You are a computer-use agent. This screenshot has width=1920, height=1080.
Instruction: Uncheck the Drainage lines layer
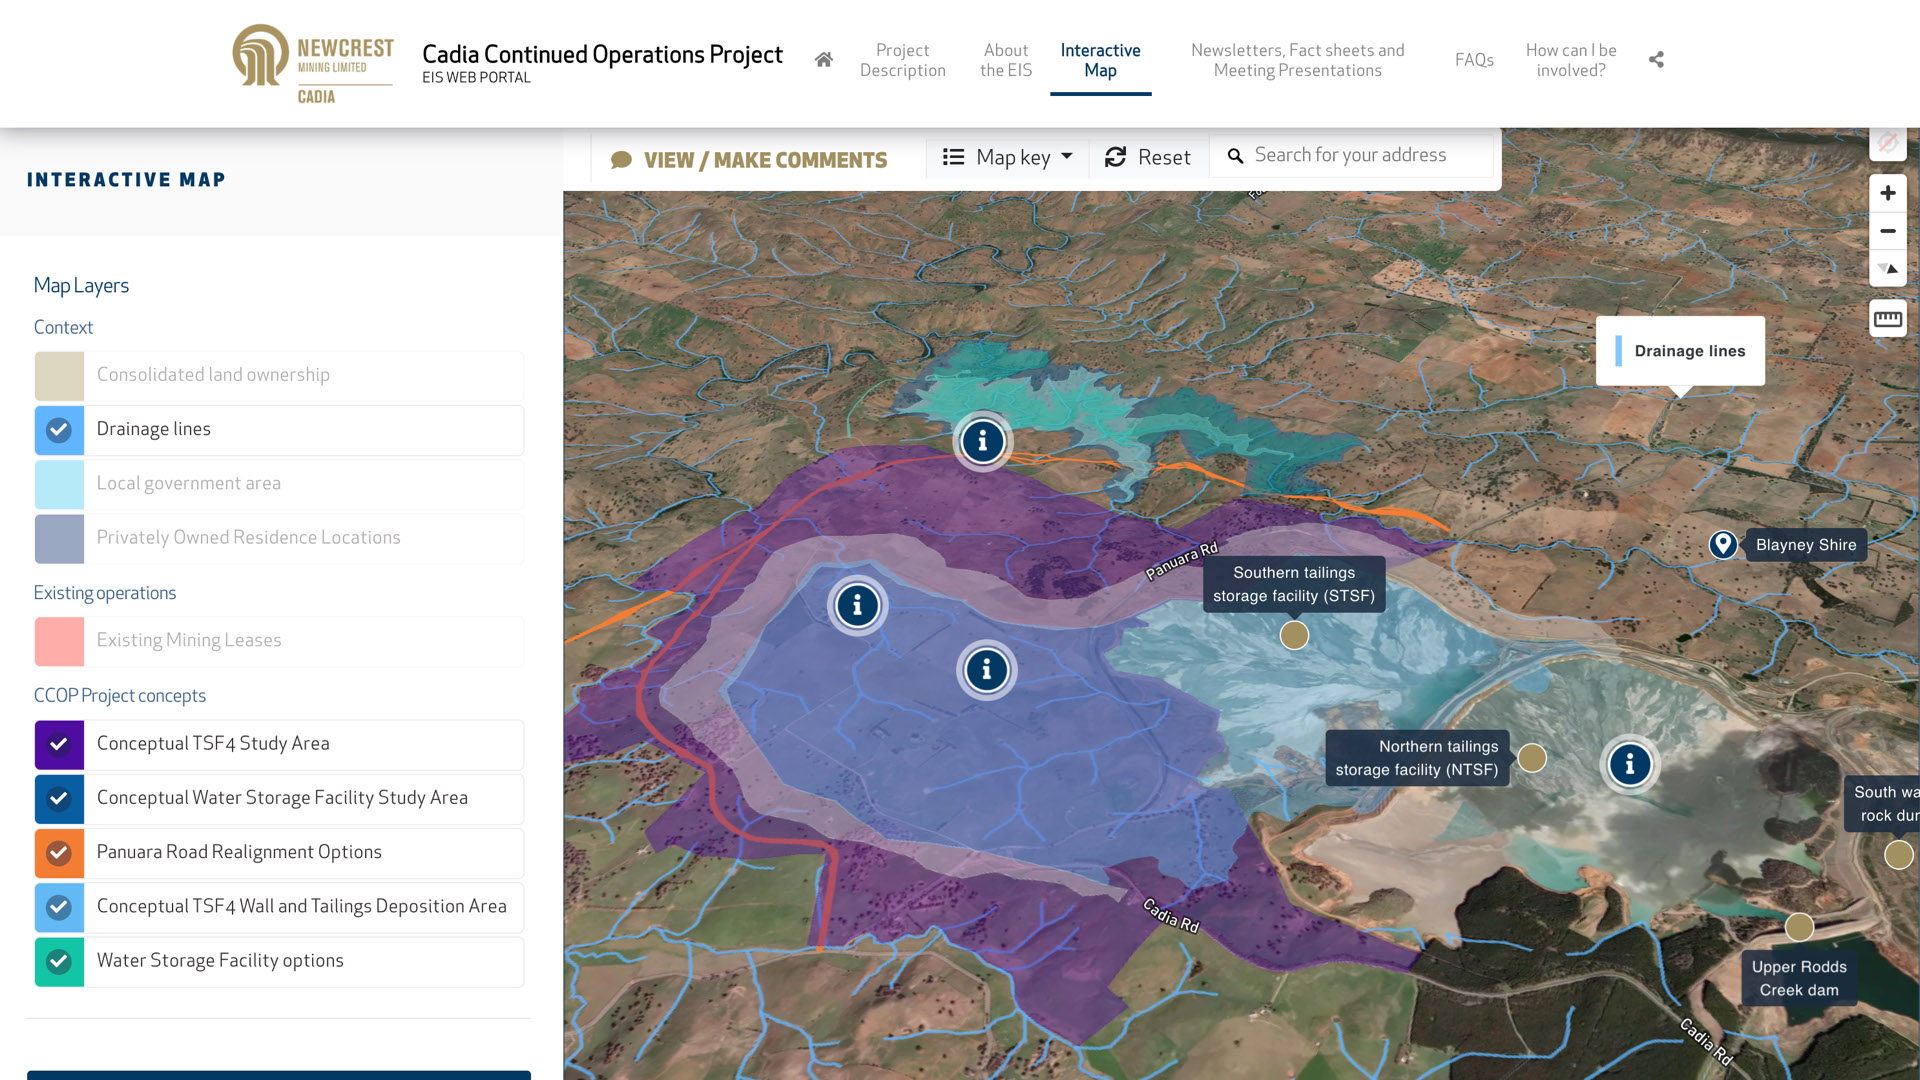[59, 430]
